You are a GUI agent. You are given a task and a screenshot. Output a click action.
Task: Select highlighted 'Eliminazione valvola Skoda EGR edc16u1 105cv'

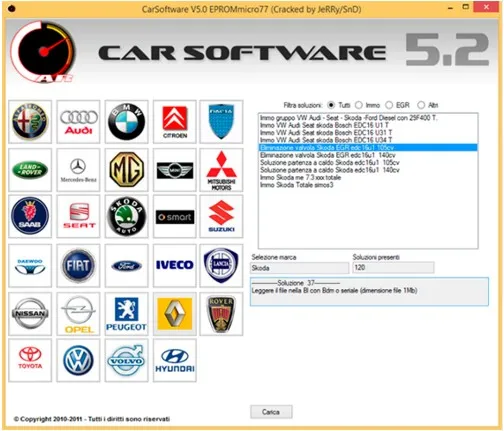(x=368, y=147)
